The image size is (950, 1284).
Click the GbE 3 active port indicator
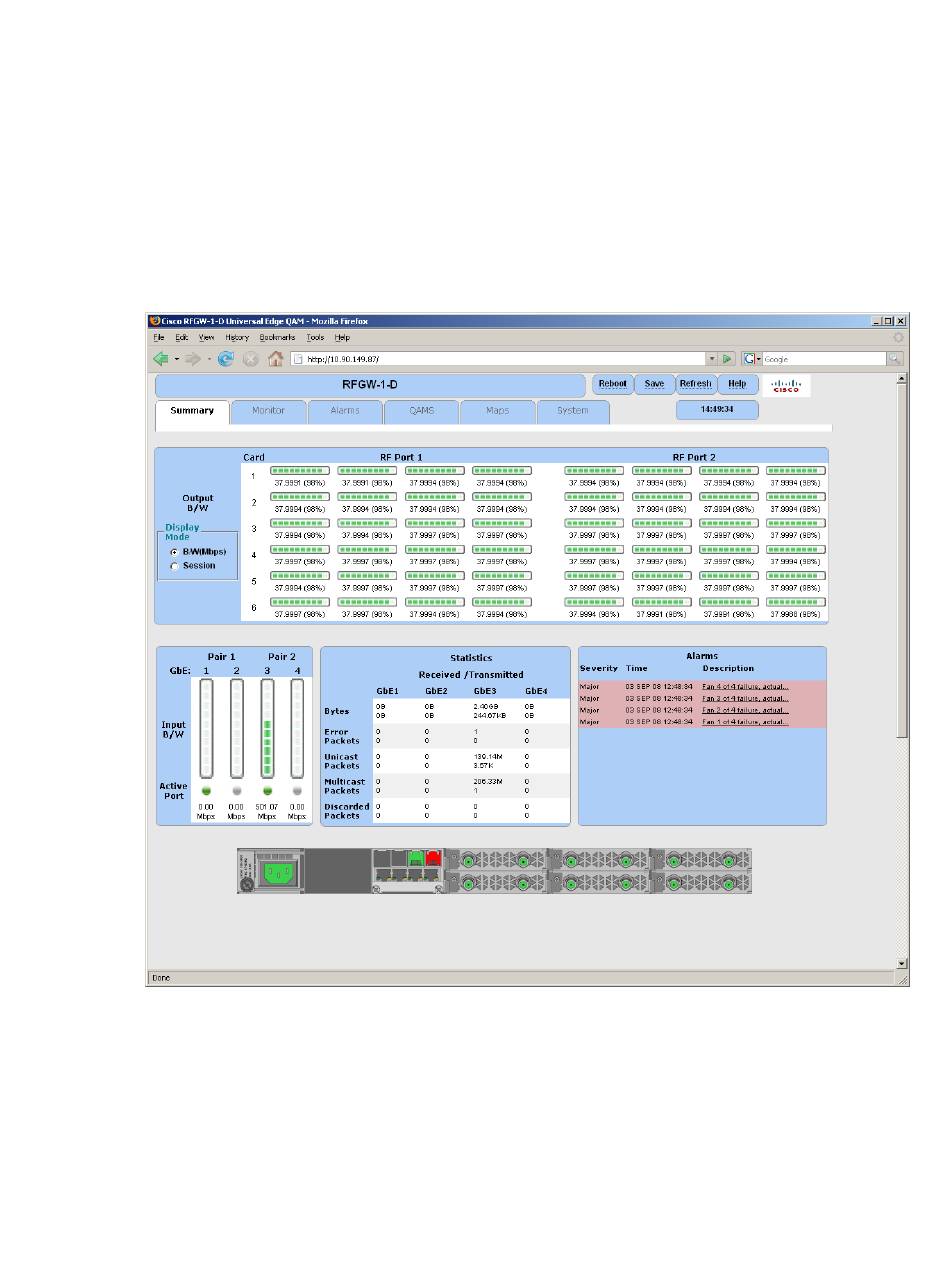click(267, 790)
